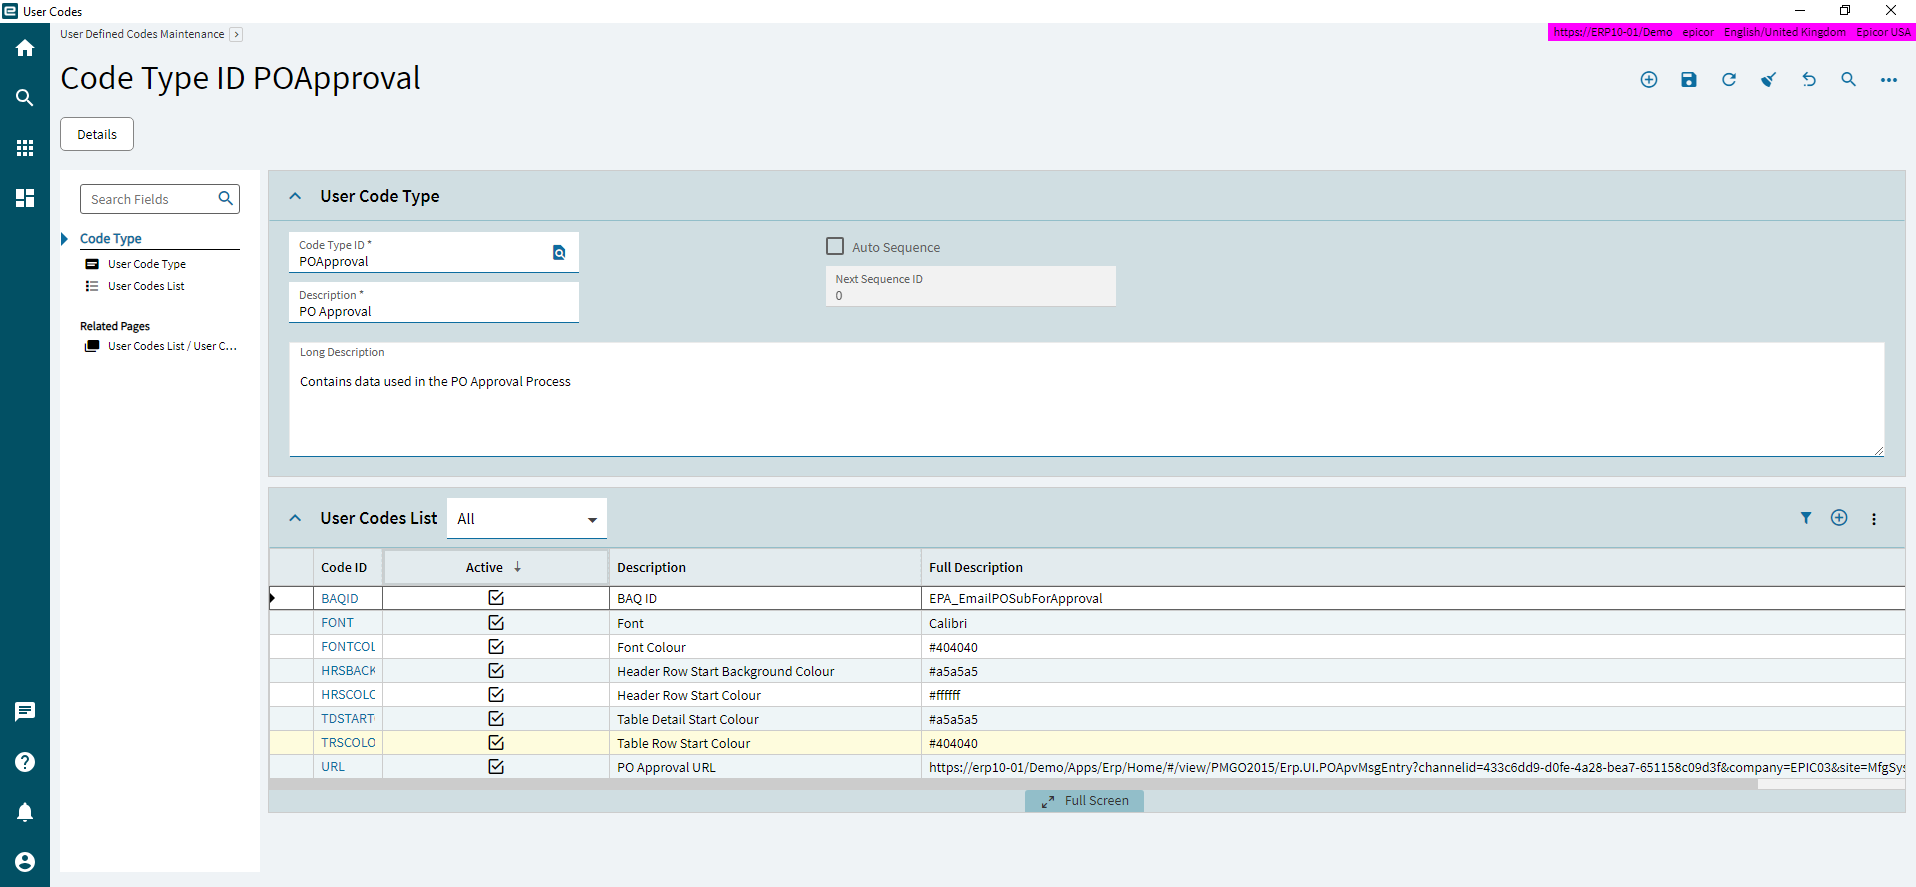Click the Refresh icon in the top toolbar
The width and height of the screenshot is (1916, 887).
pyautogui.click(x=1728, y=80)
